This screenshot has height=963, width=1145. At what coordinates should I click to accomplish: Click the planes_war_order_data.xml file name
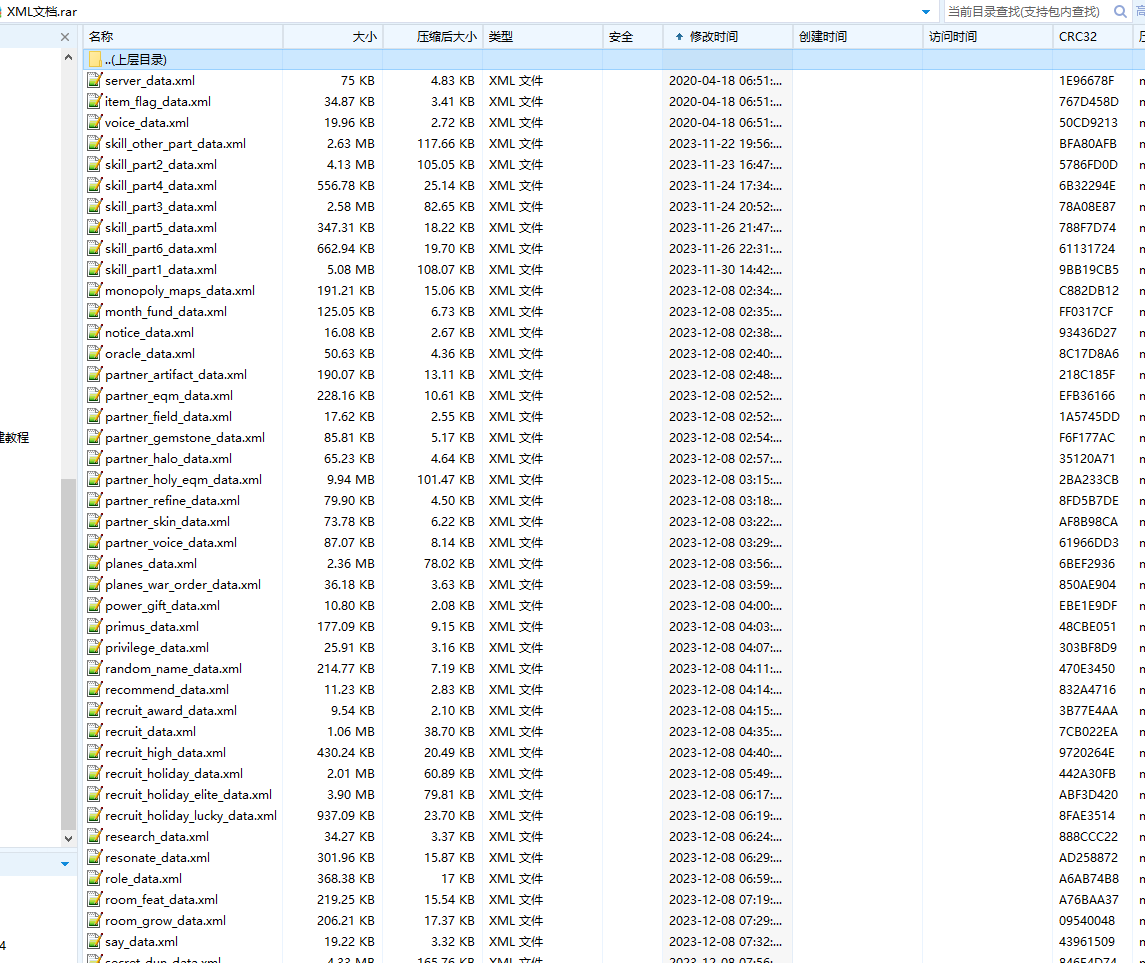(183, 585)
